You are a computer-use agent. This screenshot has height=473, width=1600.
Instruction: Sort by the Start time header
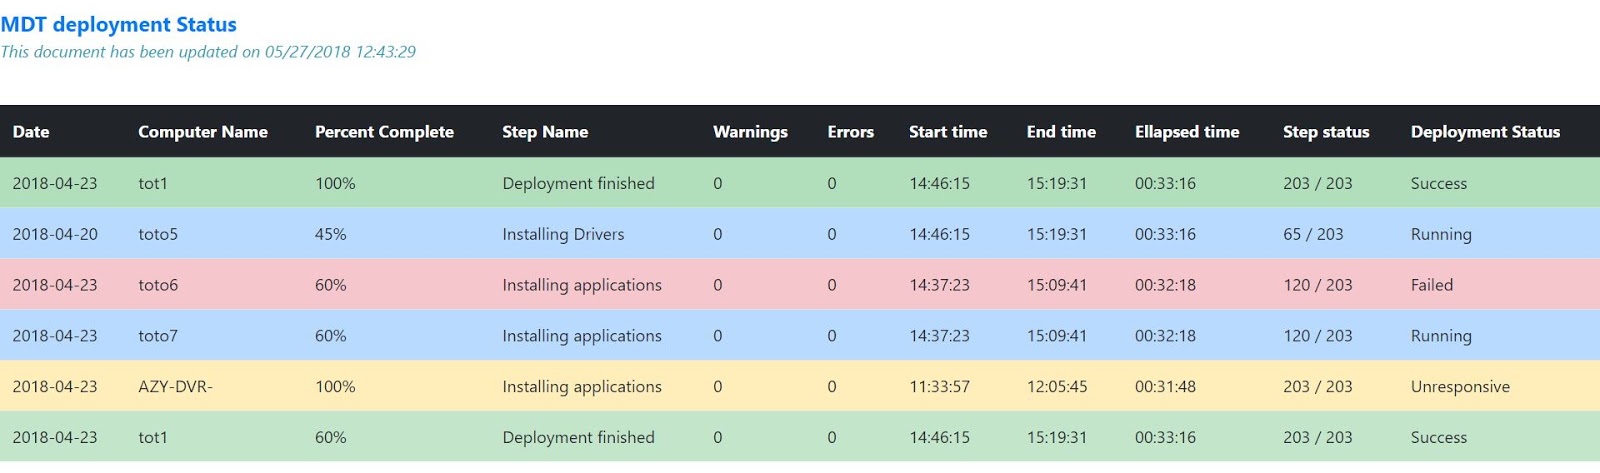947,132
